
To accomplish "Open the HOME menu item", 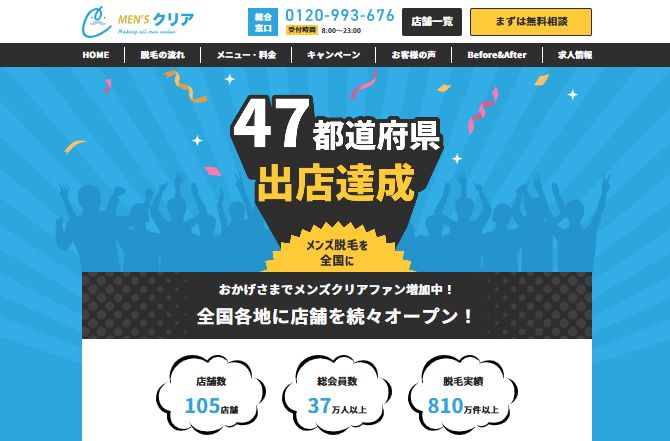I will coord(96,55).
